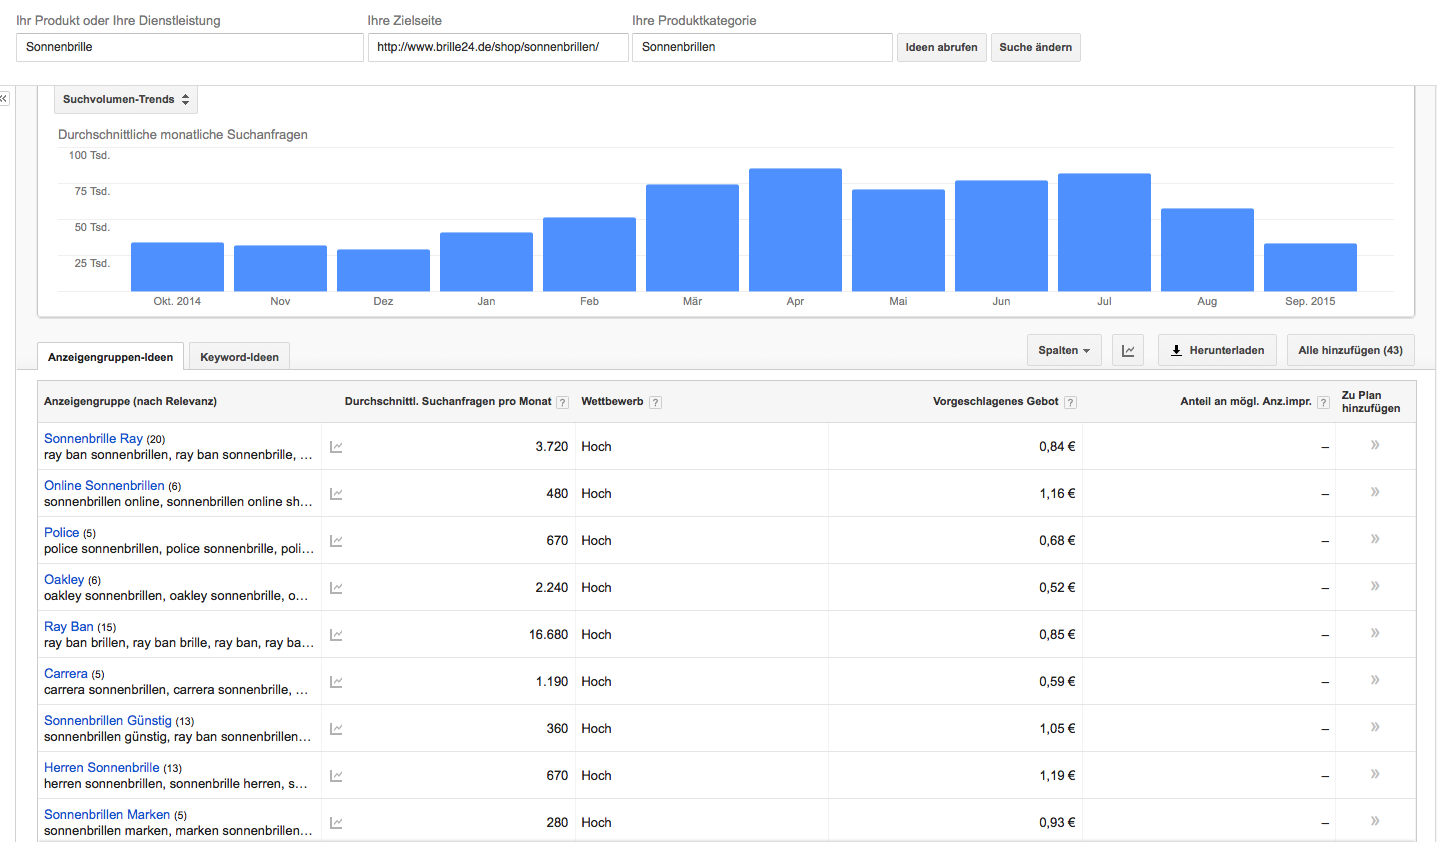1437x842 pixels.
Task: Open help for Wettbewerb column
Action: coord(655,402)
